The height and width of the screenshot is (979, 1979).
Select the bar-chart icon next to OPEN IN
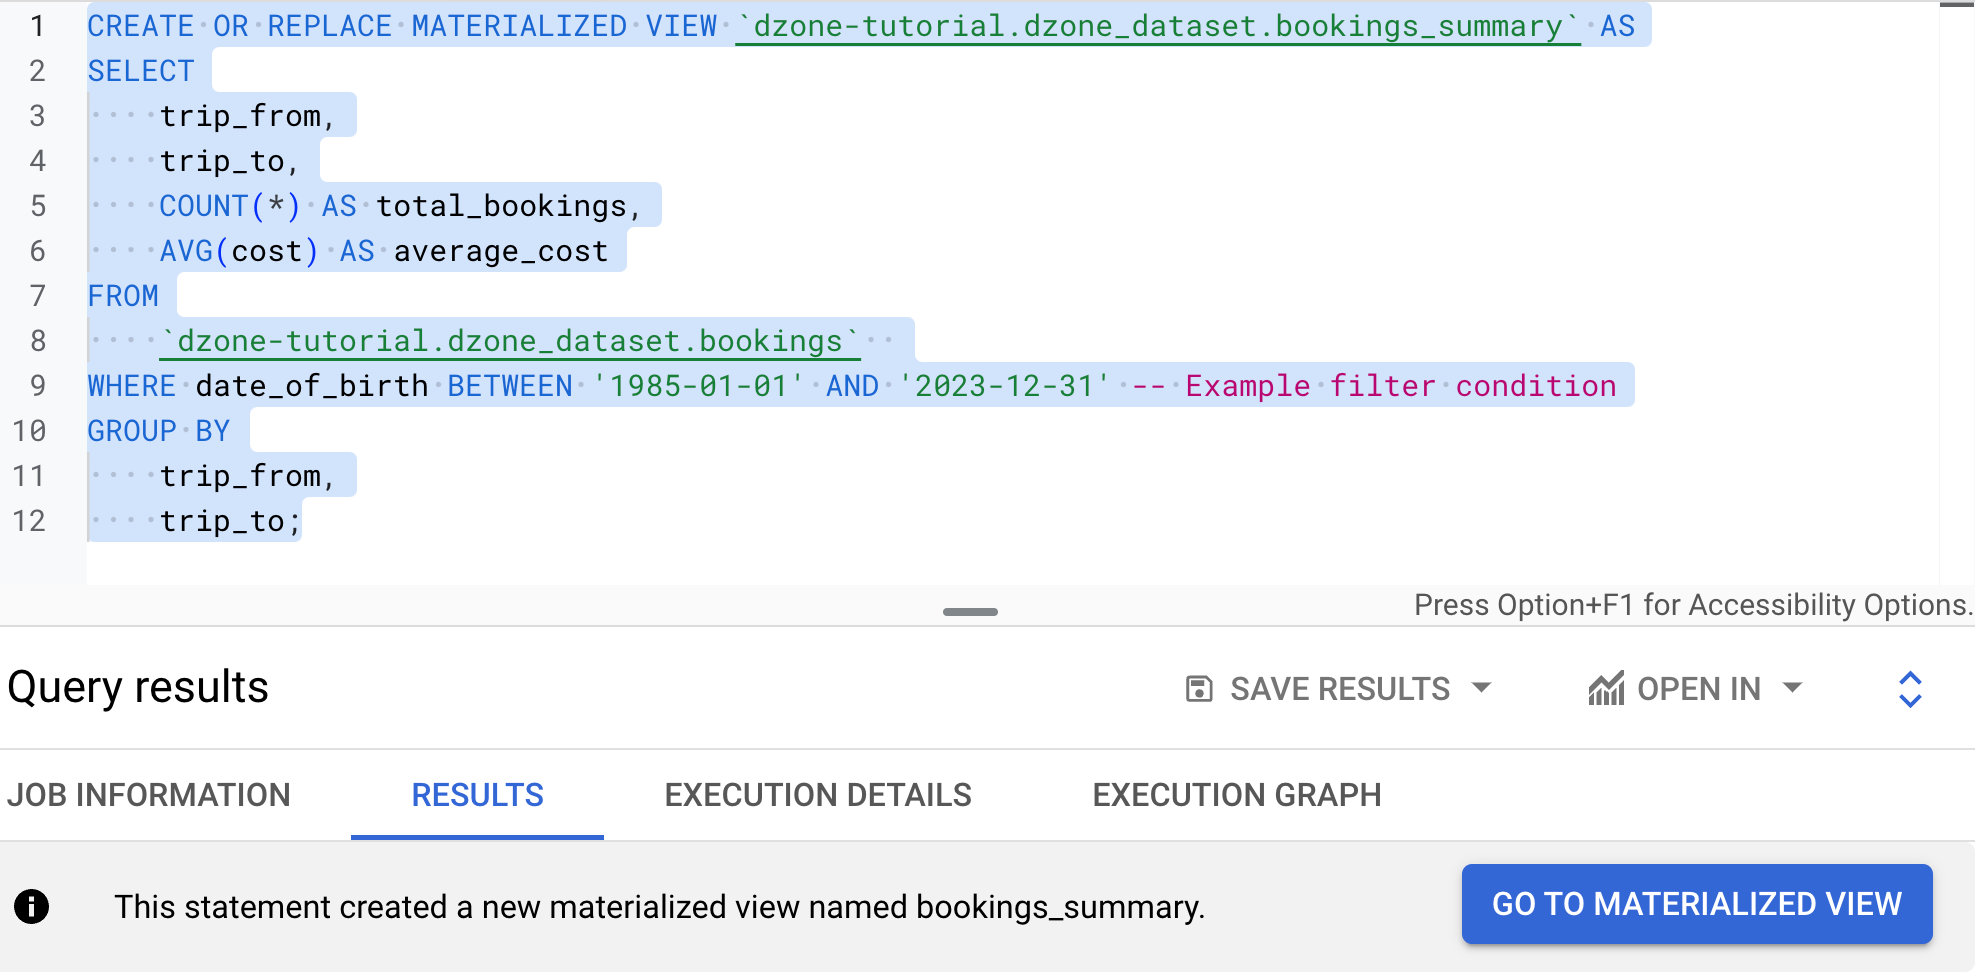click(x=1608, y=687)
